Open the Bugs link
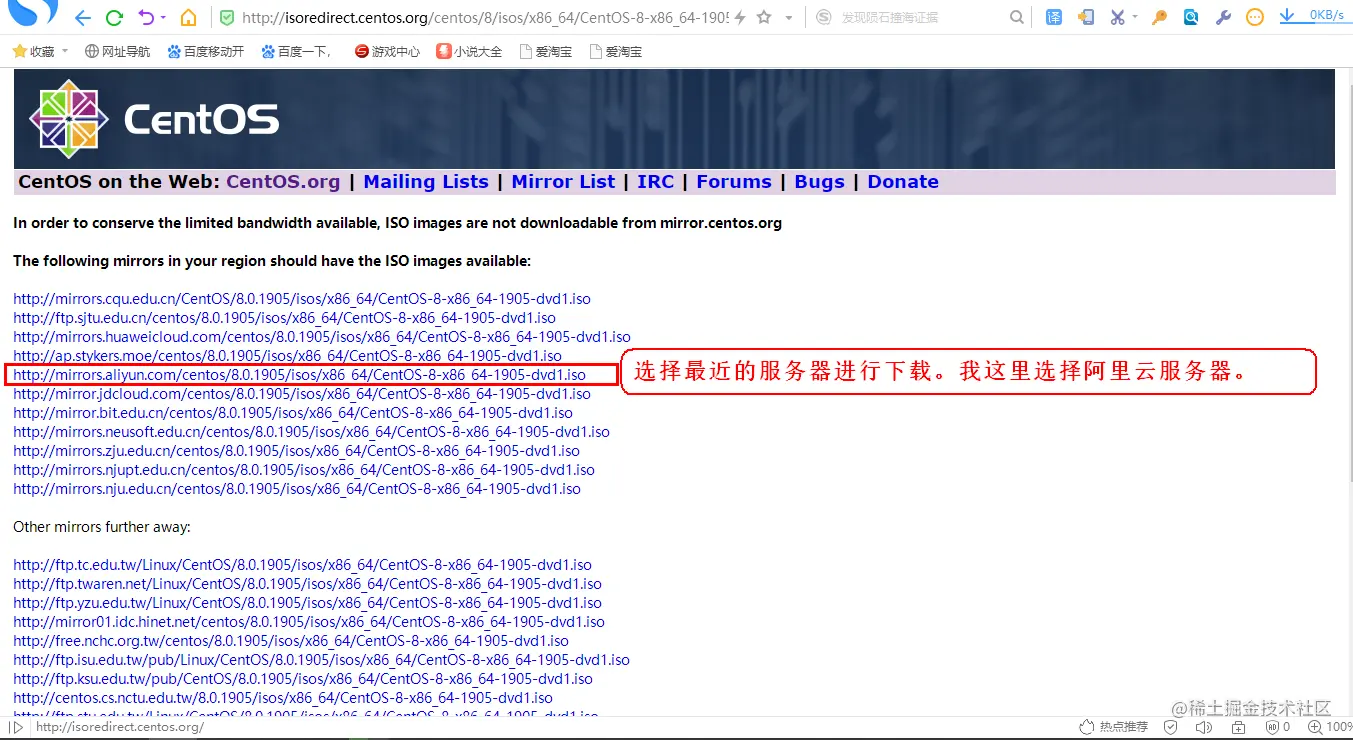 [819, 182]
